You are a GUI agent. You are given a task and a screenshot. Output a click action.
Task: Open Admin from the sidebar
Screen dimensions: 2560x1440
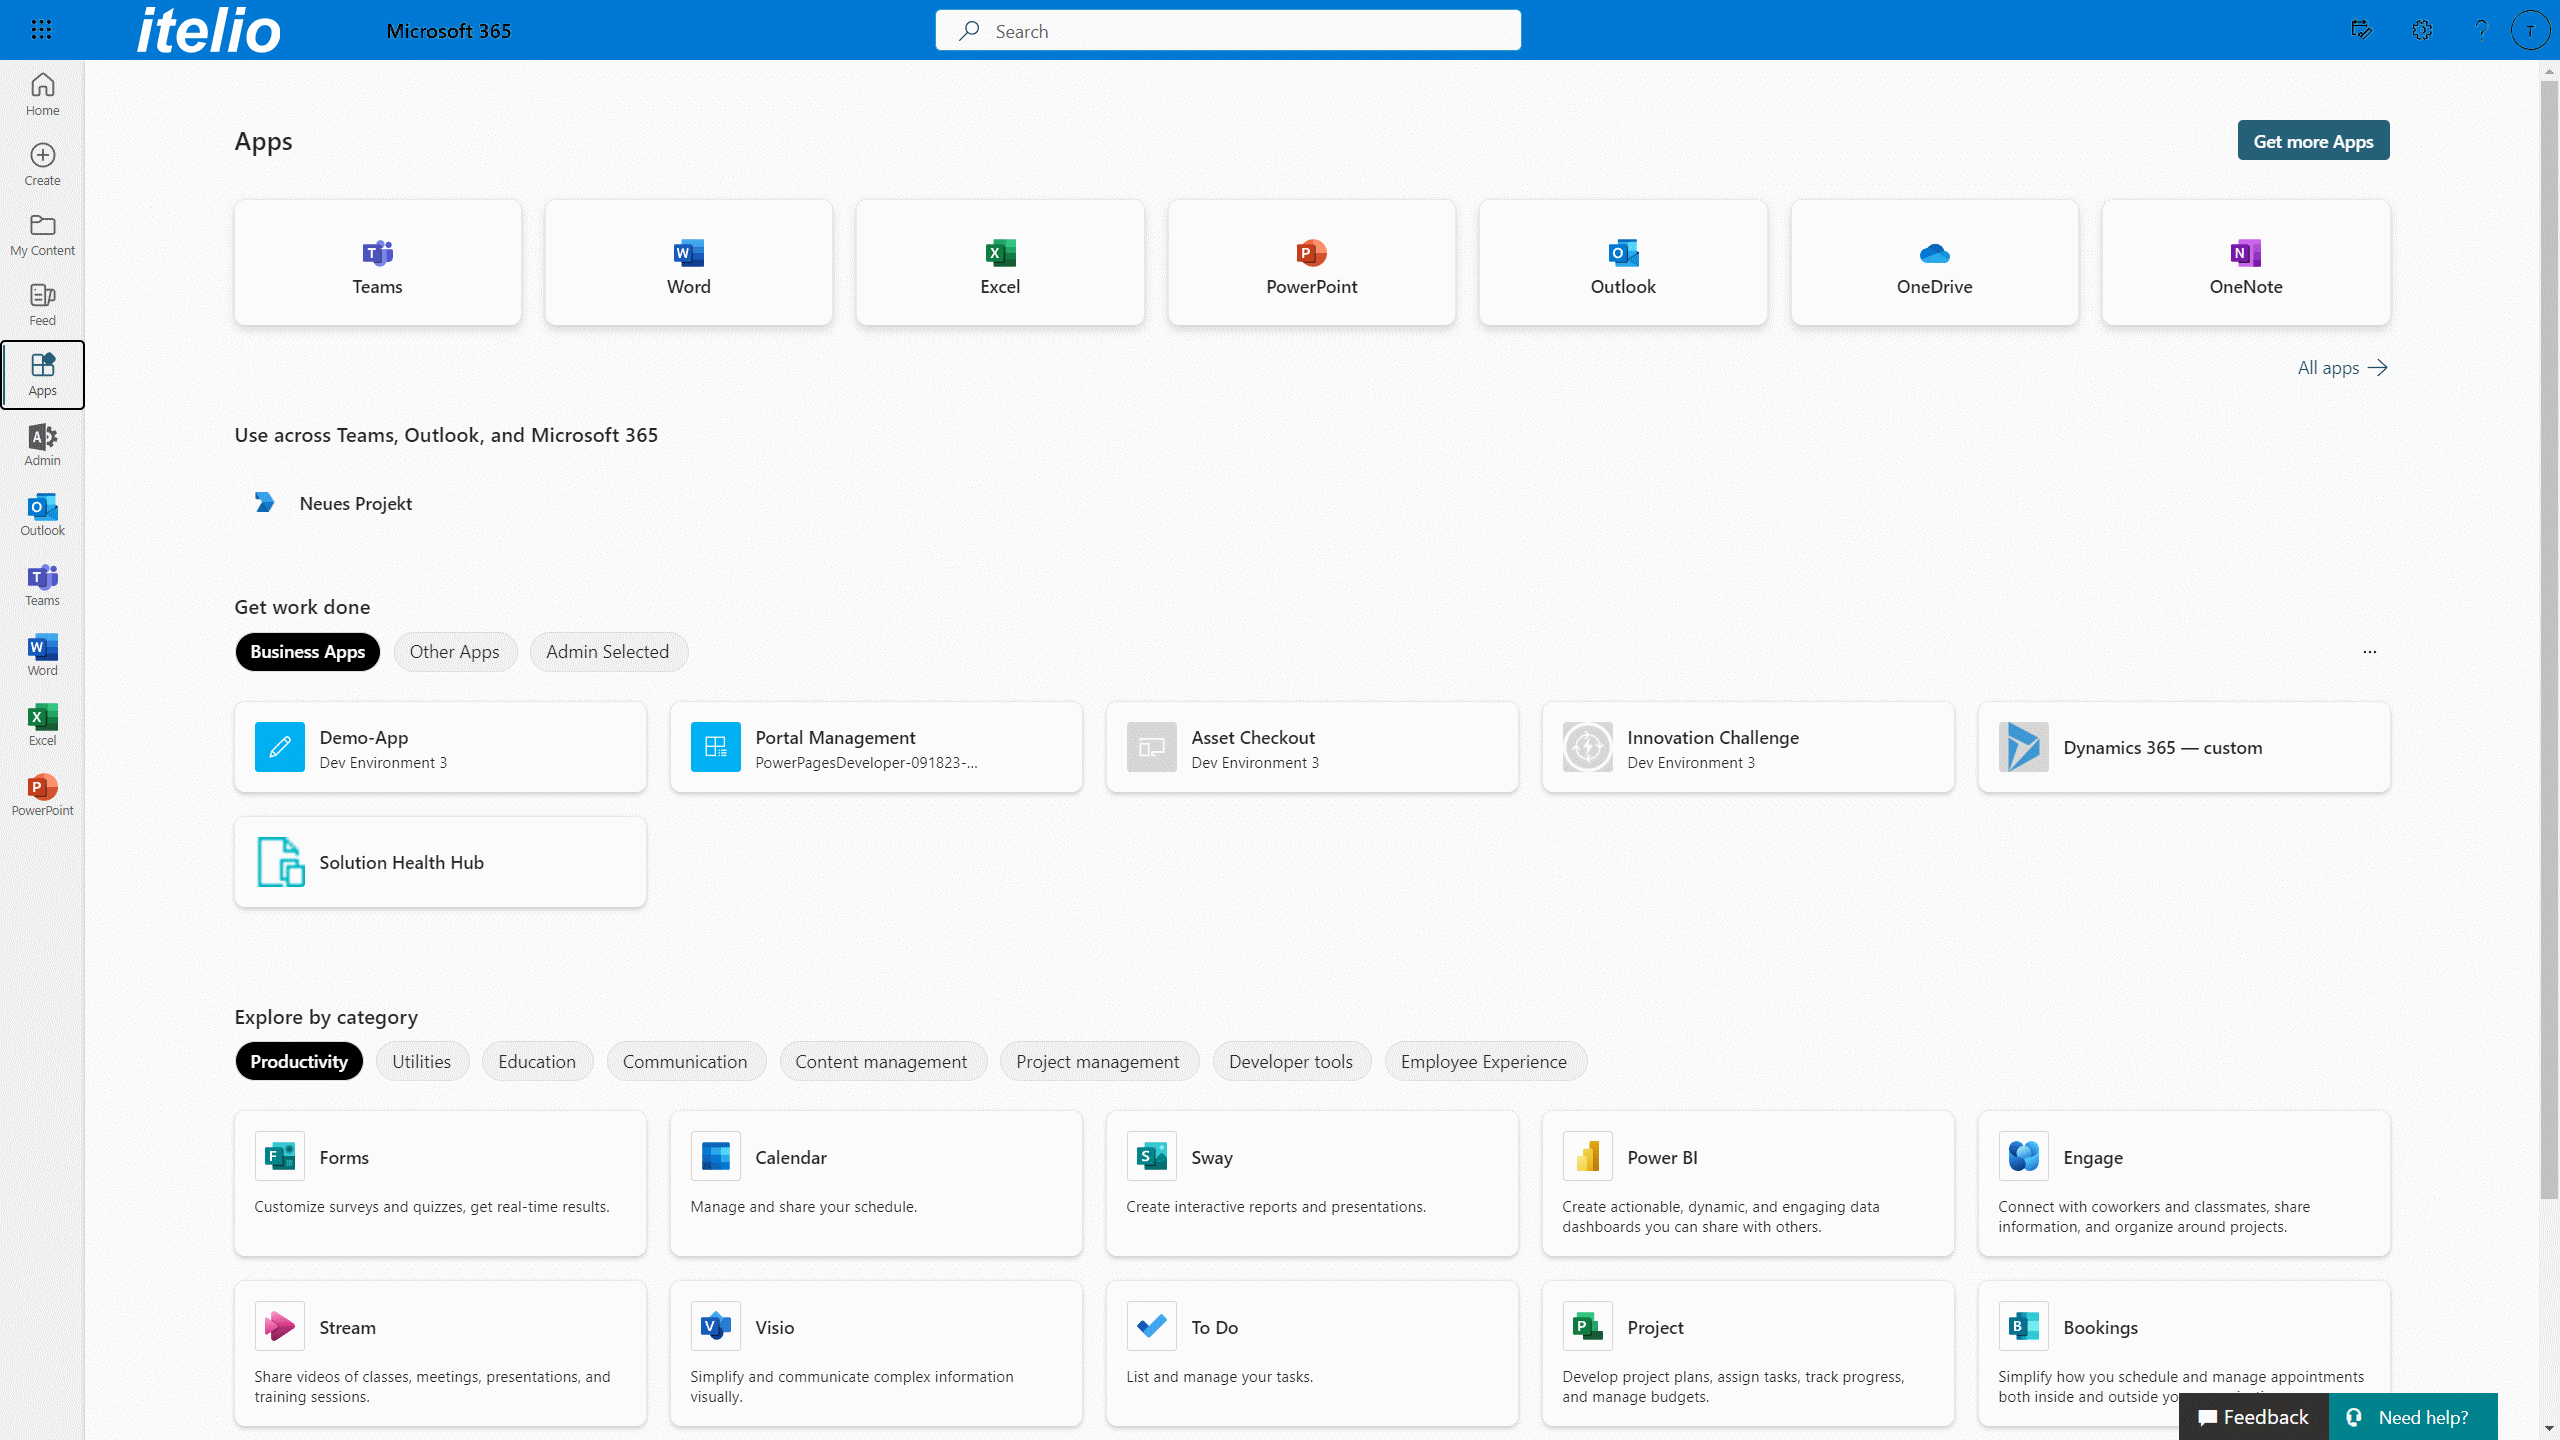(x=42, y=445)
